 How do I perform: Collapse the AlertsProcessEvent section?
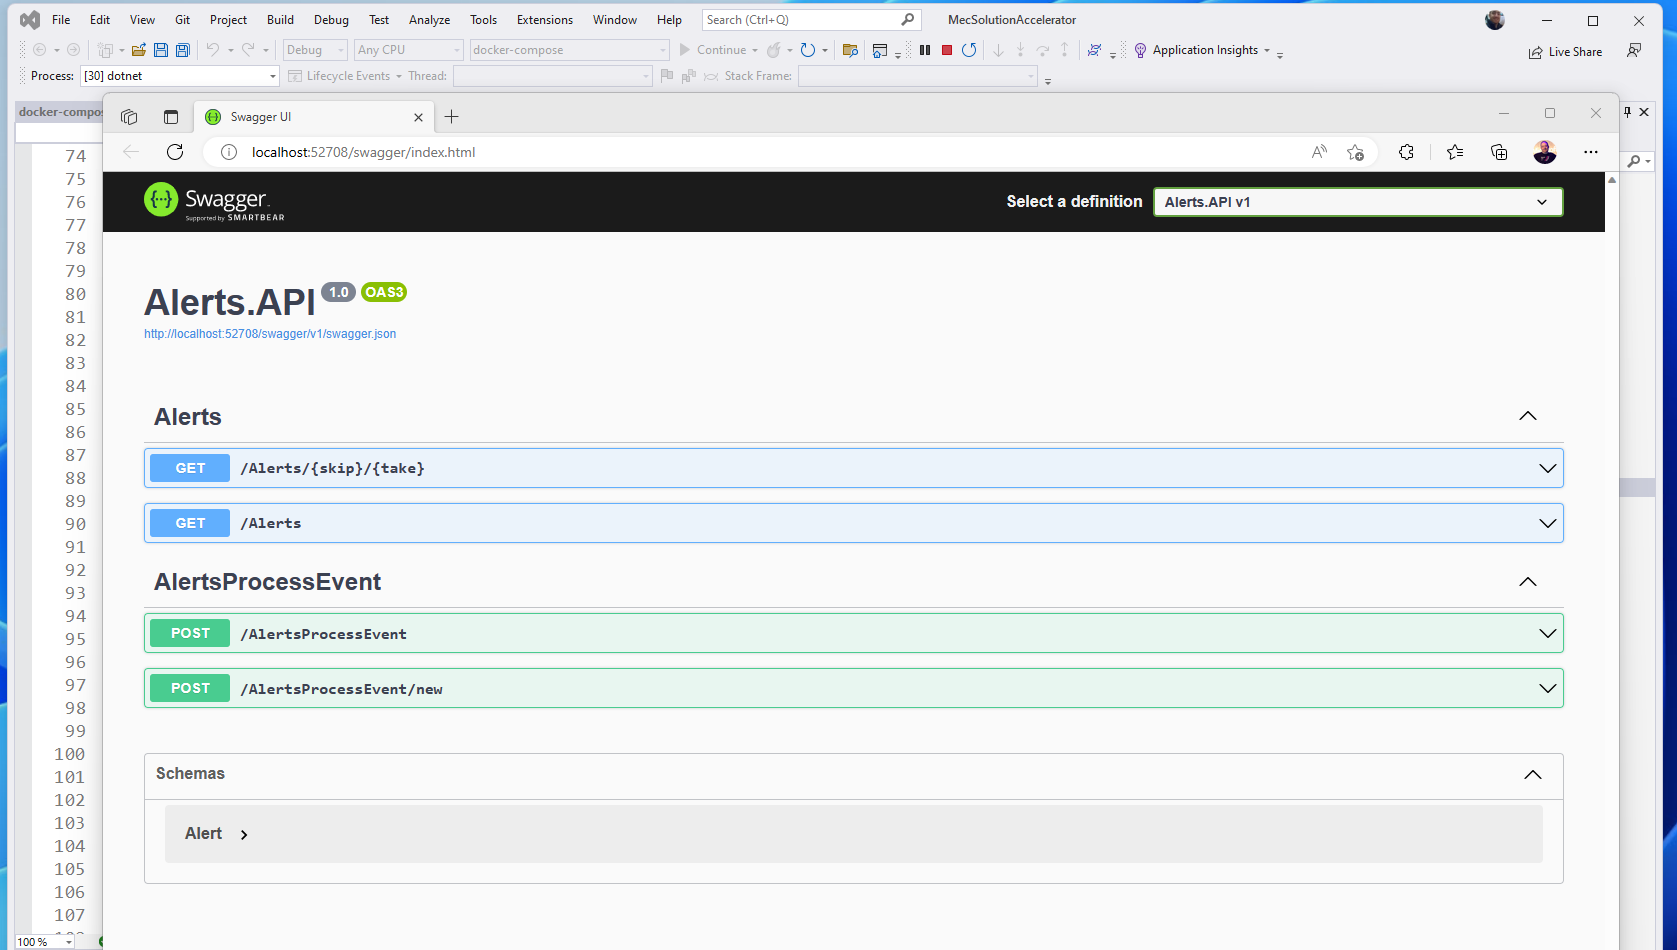point(1528,582)
